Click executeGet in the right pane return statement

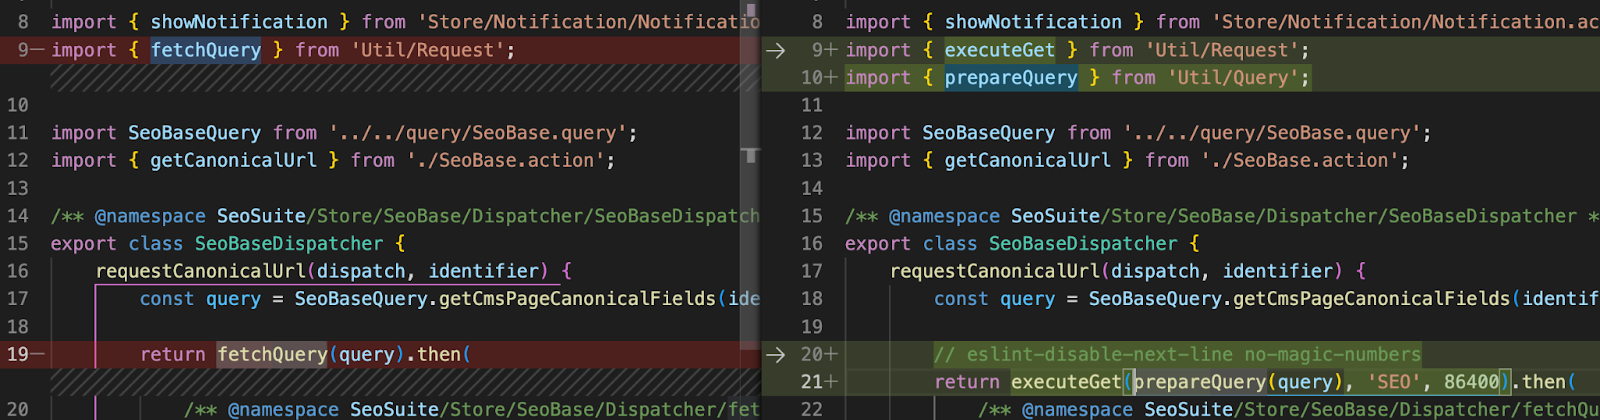pos(1066,382)
